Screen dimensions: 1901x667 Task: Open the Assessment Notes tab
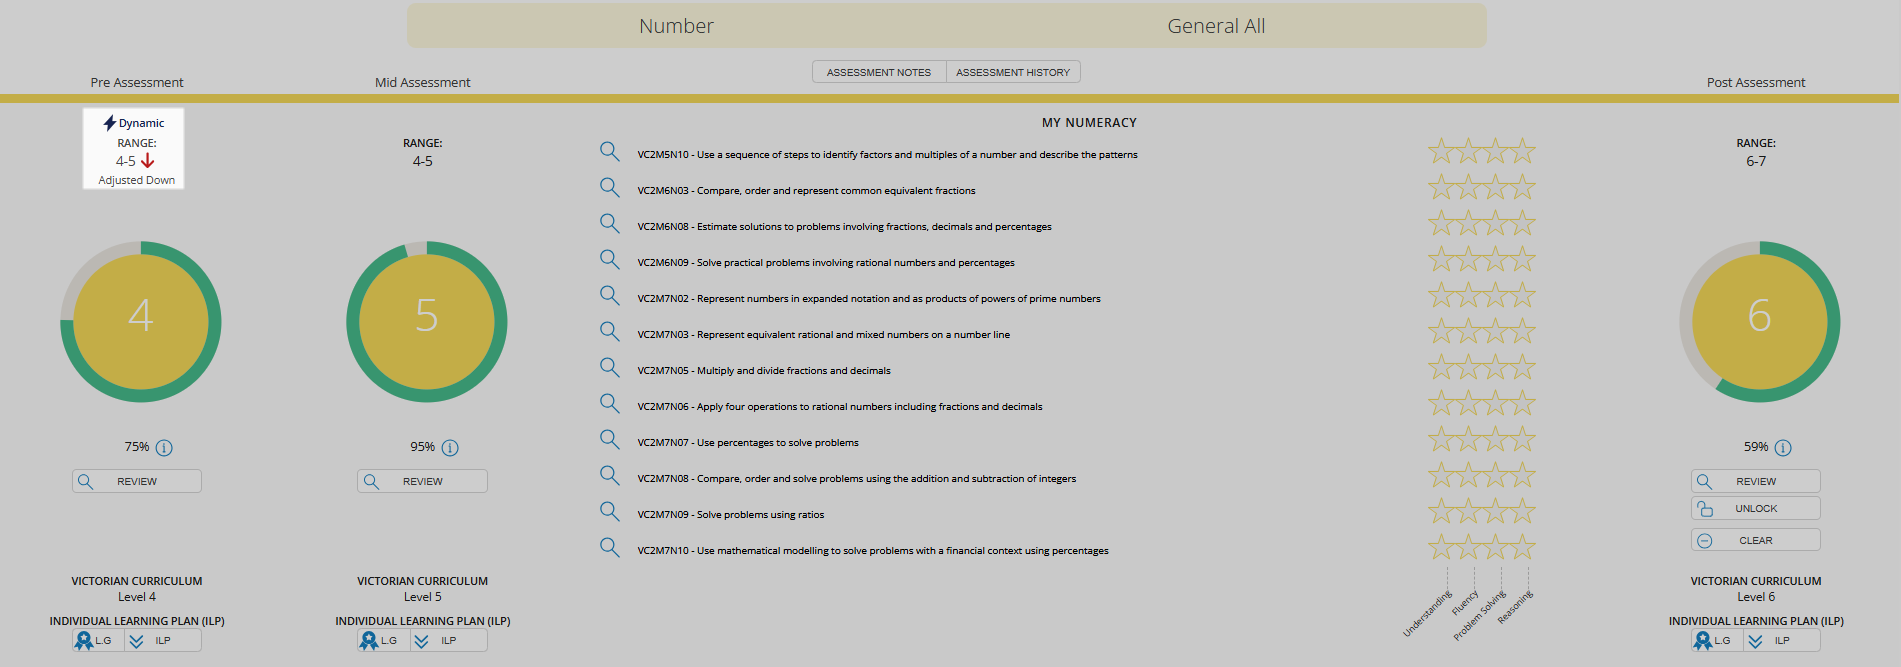[879, 72]
